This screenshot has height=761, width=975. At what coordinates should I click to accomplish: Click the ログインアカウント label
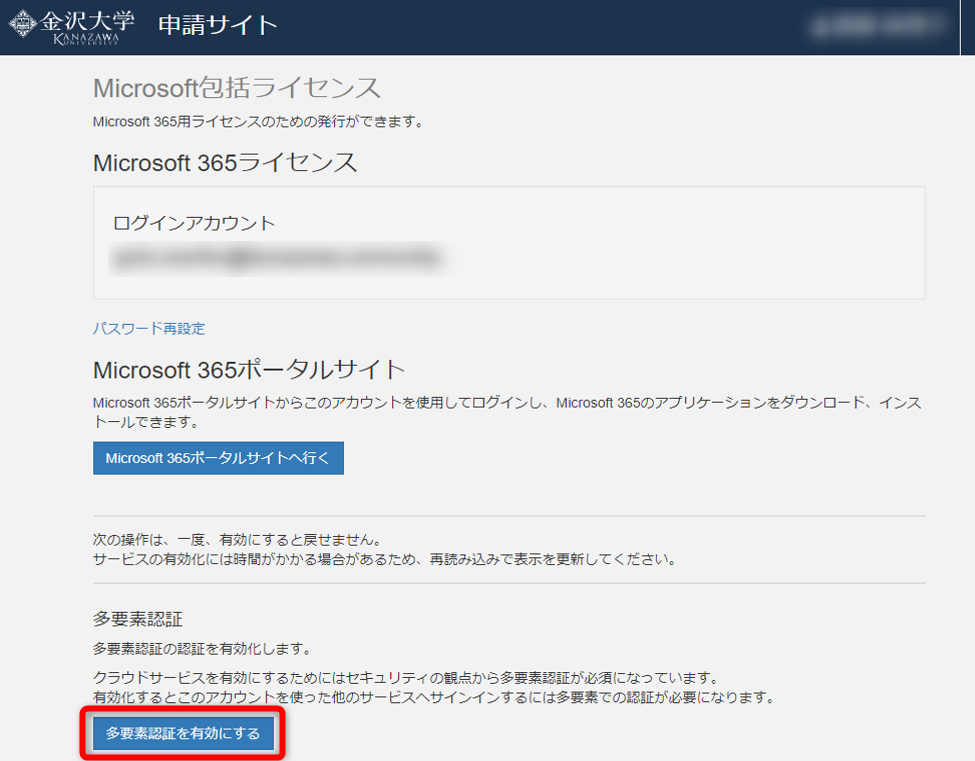click(194, 223)
